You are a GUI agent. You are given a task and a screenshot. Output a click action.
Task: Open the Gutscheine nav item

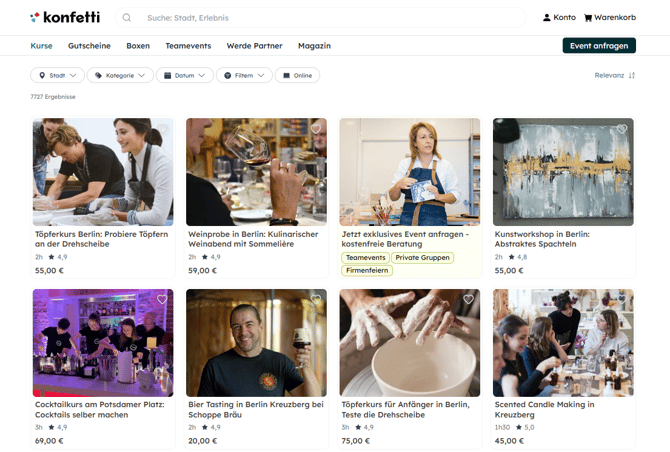click(x=89, y=46)
